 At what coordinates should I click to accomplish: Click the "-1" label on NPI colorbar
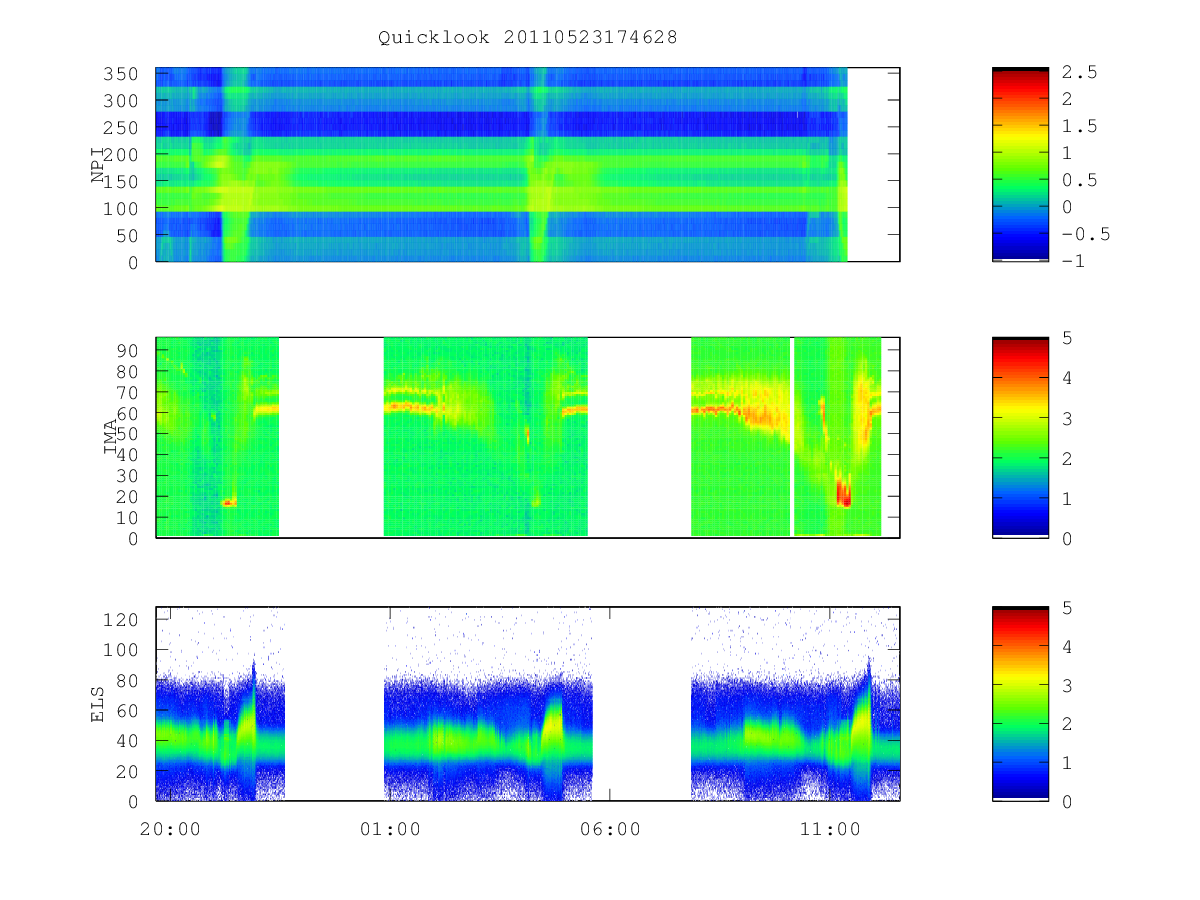coord(1074,261)
